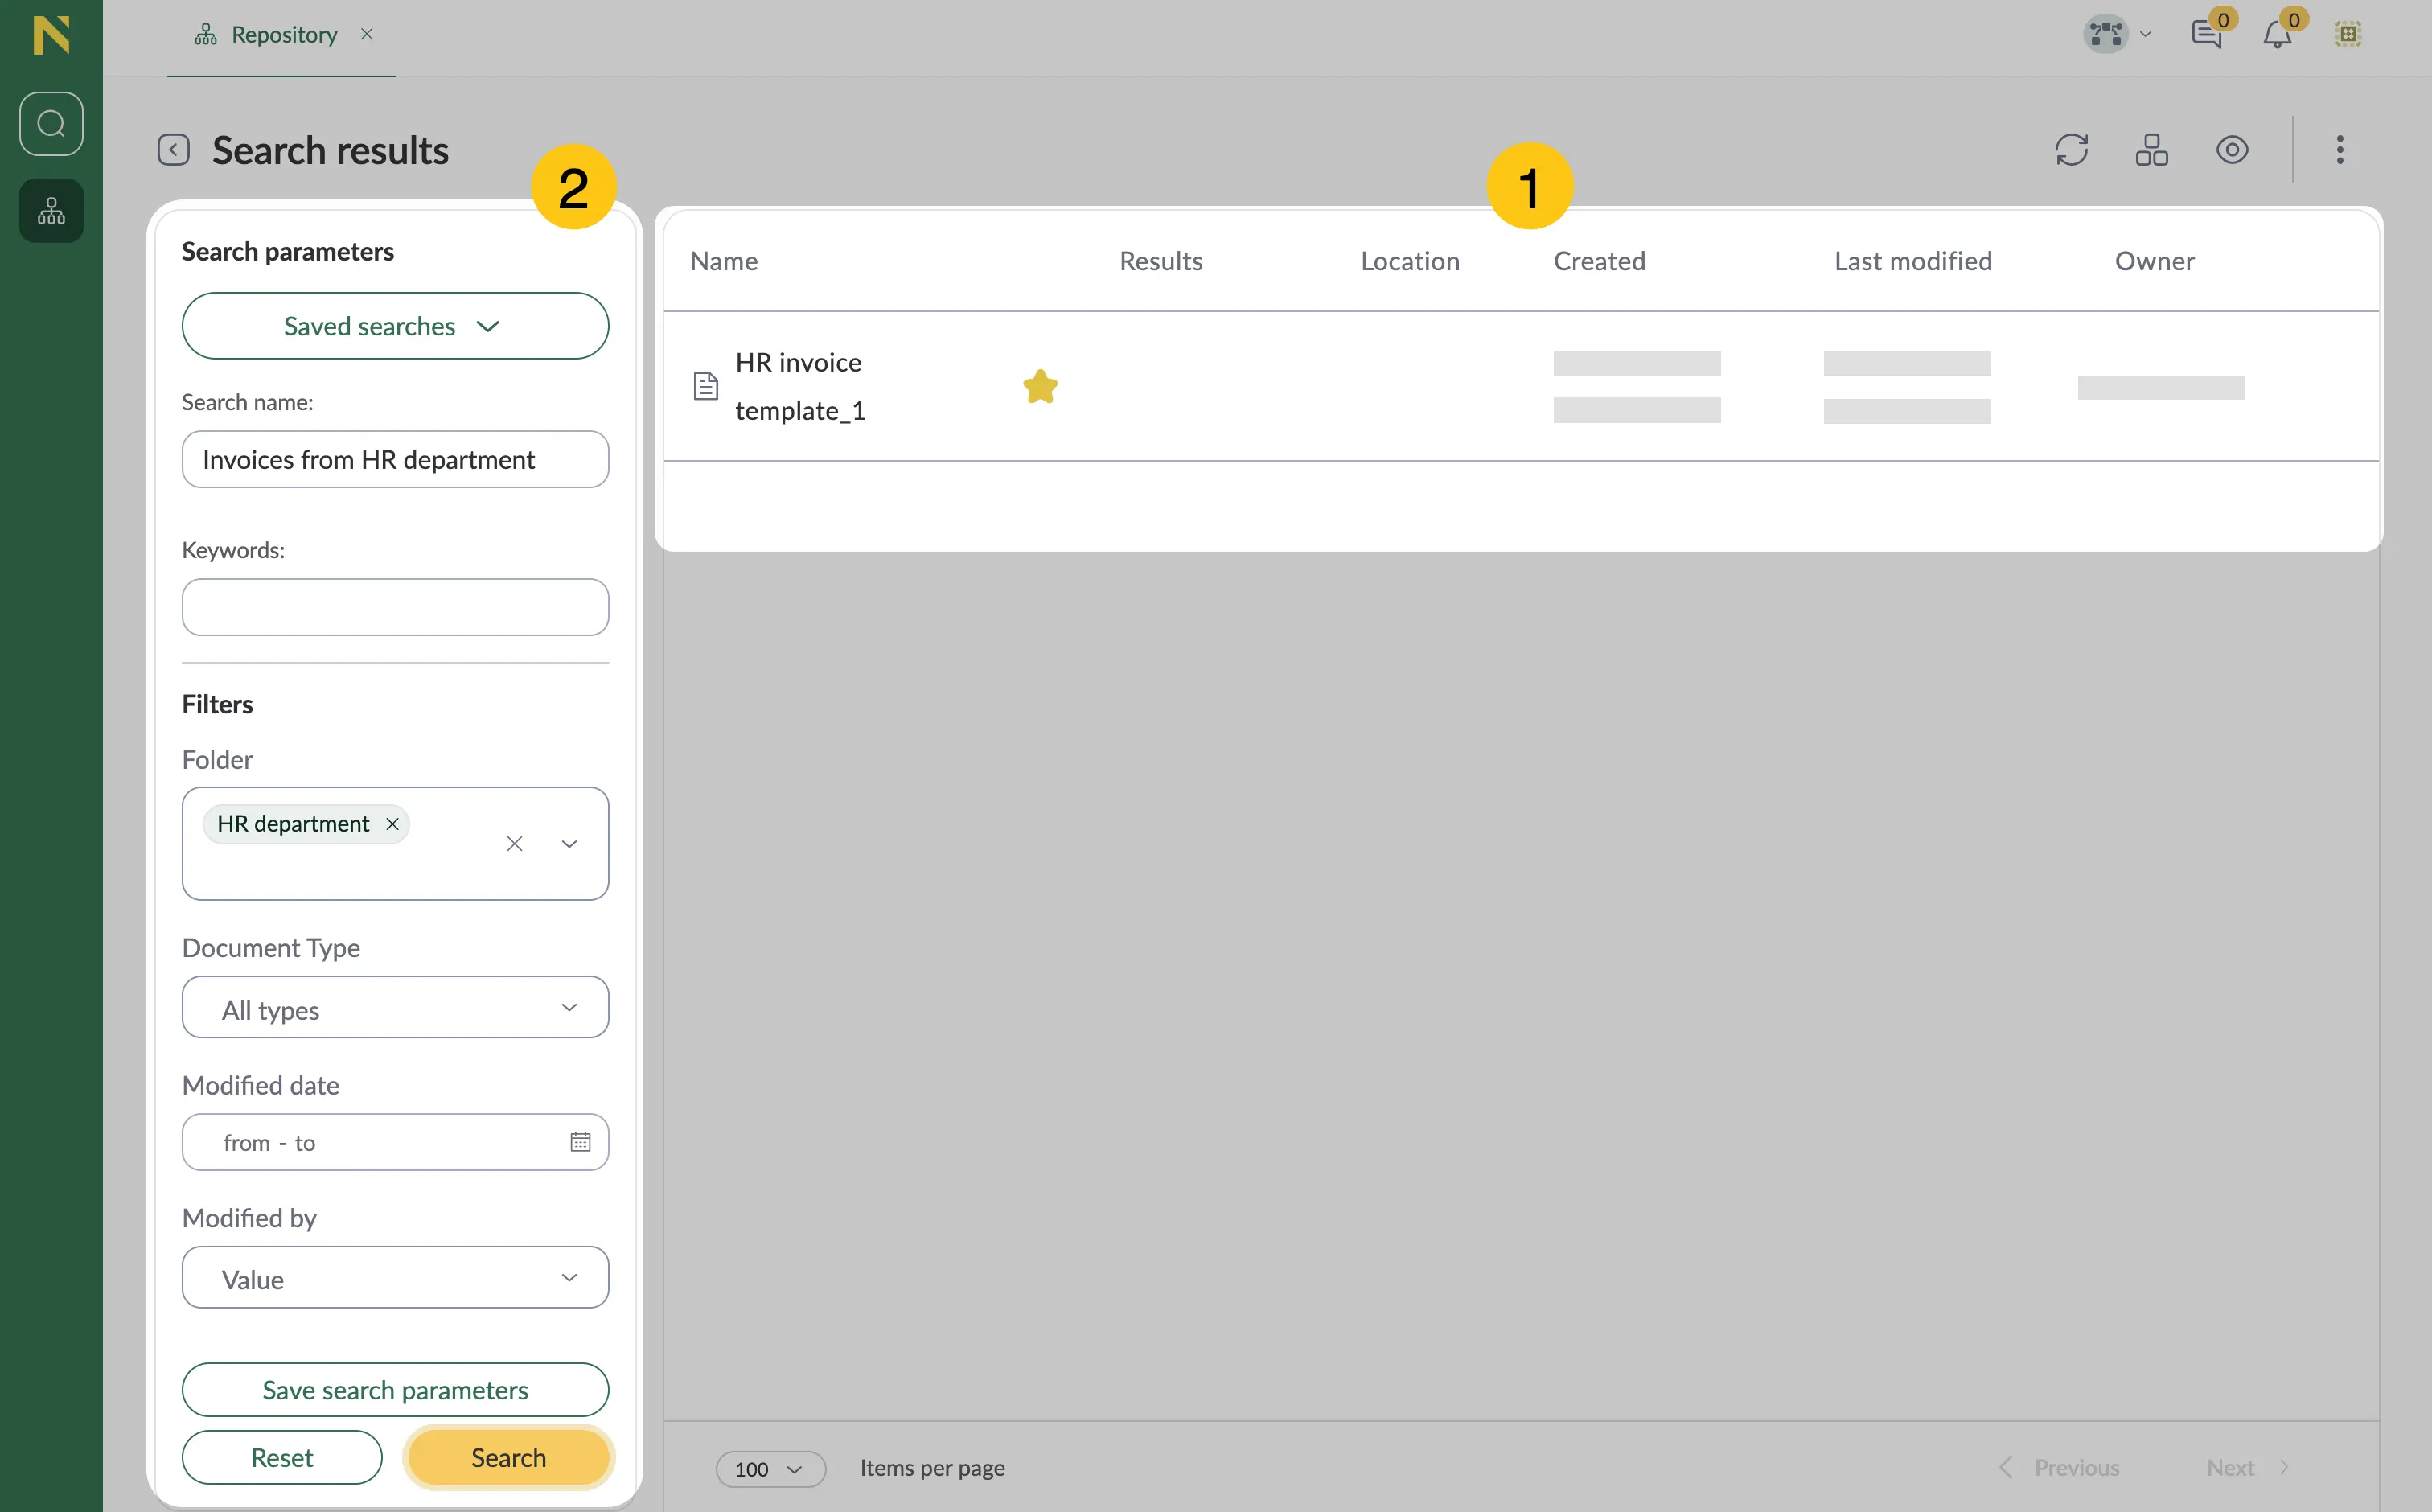Click the Location column header
Screen dimensions: 2432x1512
[x=1410, y=261]
